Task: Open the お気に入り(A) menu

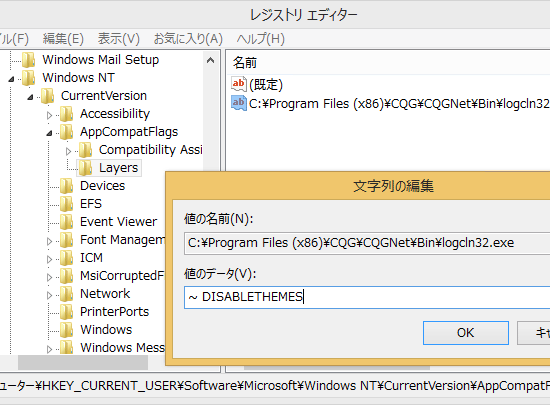Action: 188,39
